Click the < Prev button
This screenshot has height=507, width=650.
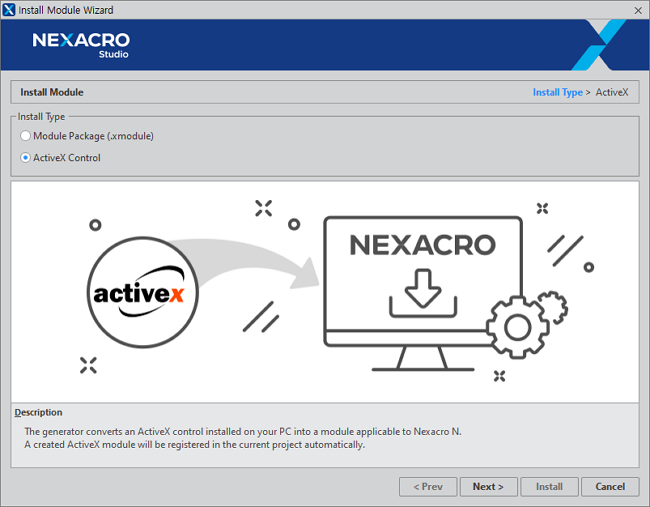click(428, 487)
